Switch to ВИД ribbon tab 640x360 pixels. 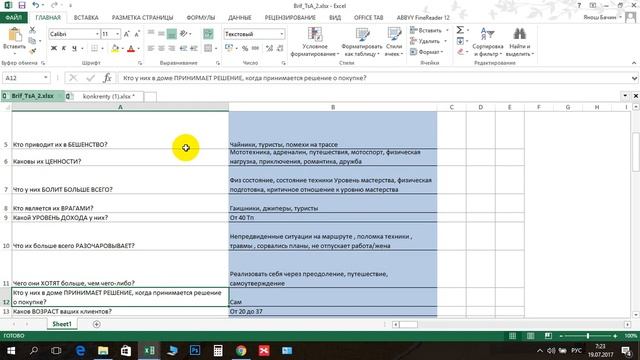[x=335, y=18]
